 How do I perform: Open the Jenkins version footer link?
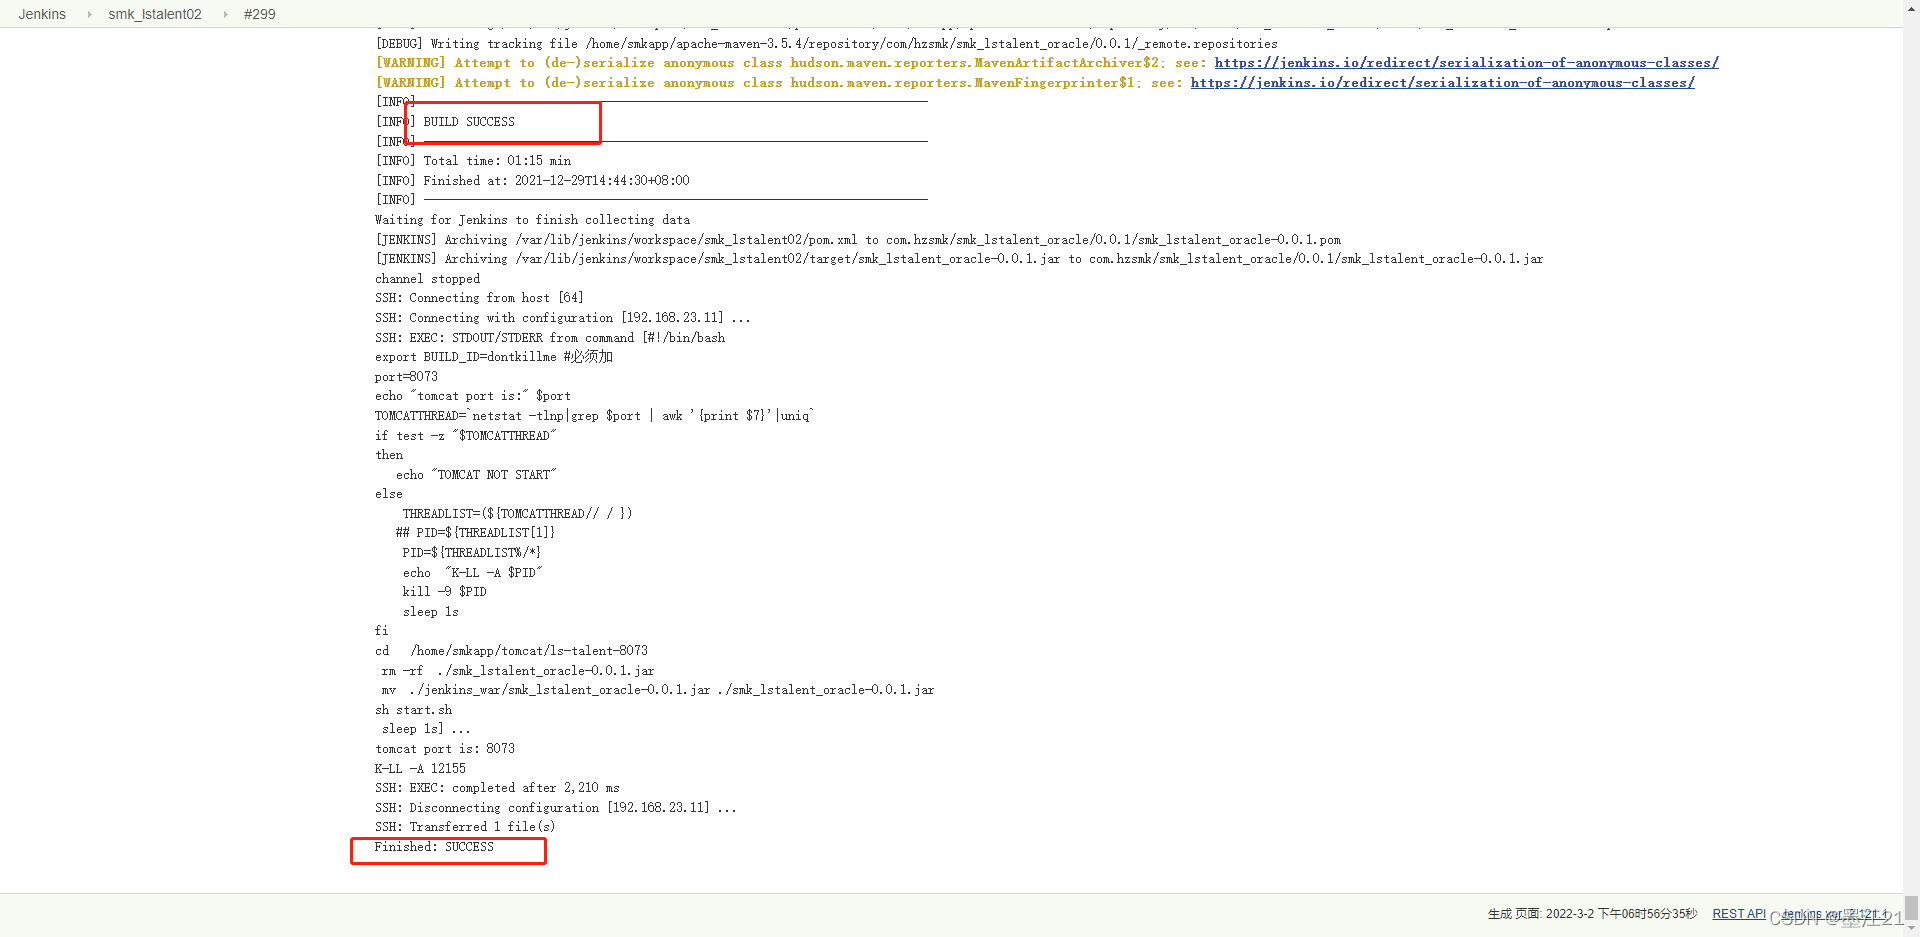click(x=1835, y=914)
